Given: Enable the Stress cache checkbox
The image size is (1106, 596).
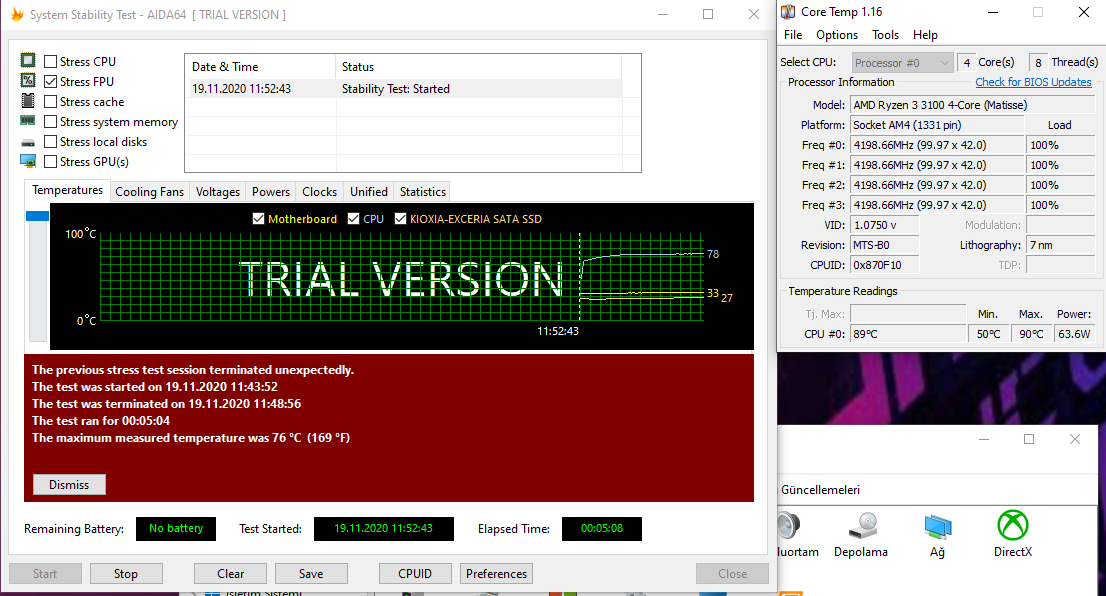Looking at the screenshot, I should click(50, 102).
